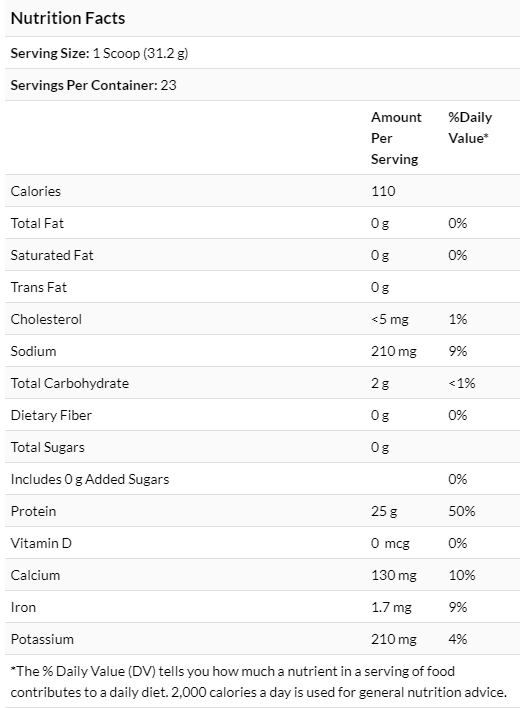
Task: Click the 110 calories value
Action: (383, 191)
